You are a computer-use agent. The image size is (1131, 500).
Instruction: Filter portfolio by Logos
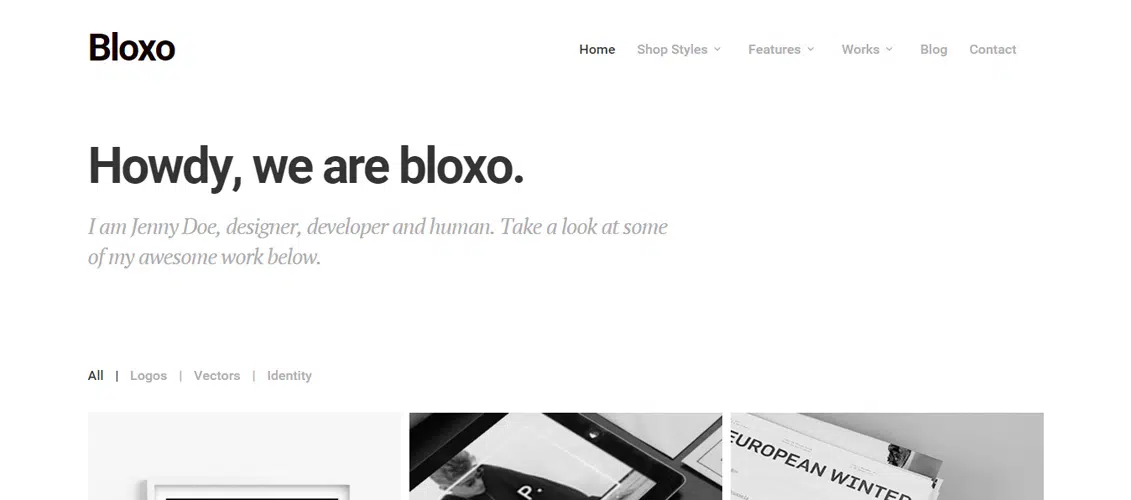149,375
